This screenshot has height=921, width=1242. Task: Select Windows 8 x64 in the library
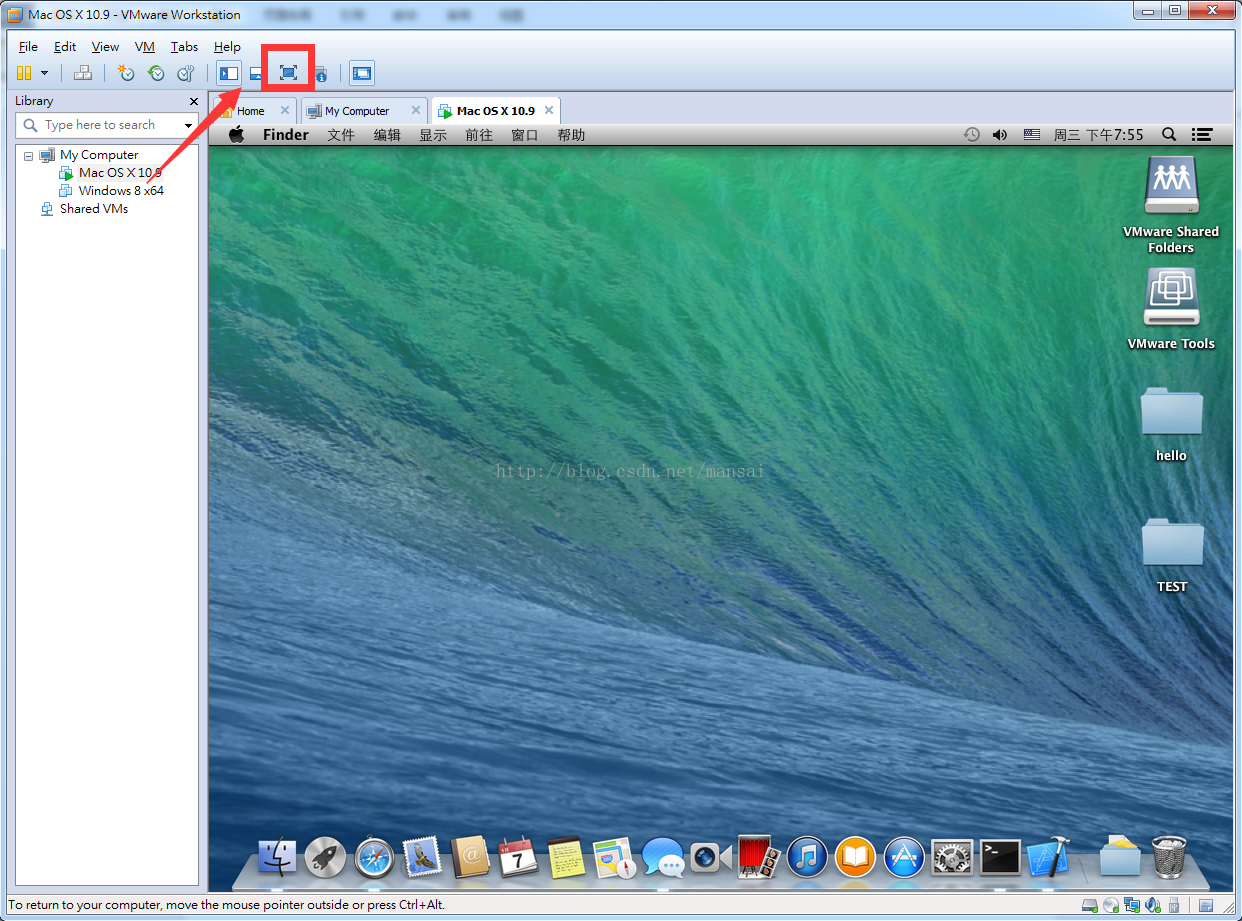(121, 191)
